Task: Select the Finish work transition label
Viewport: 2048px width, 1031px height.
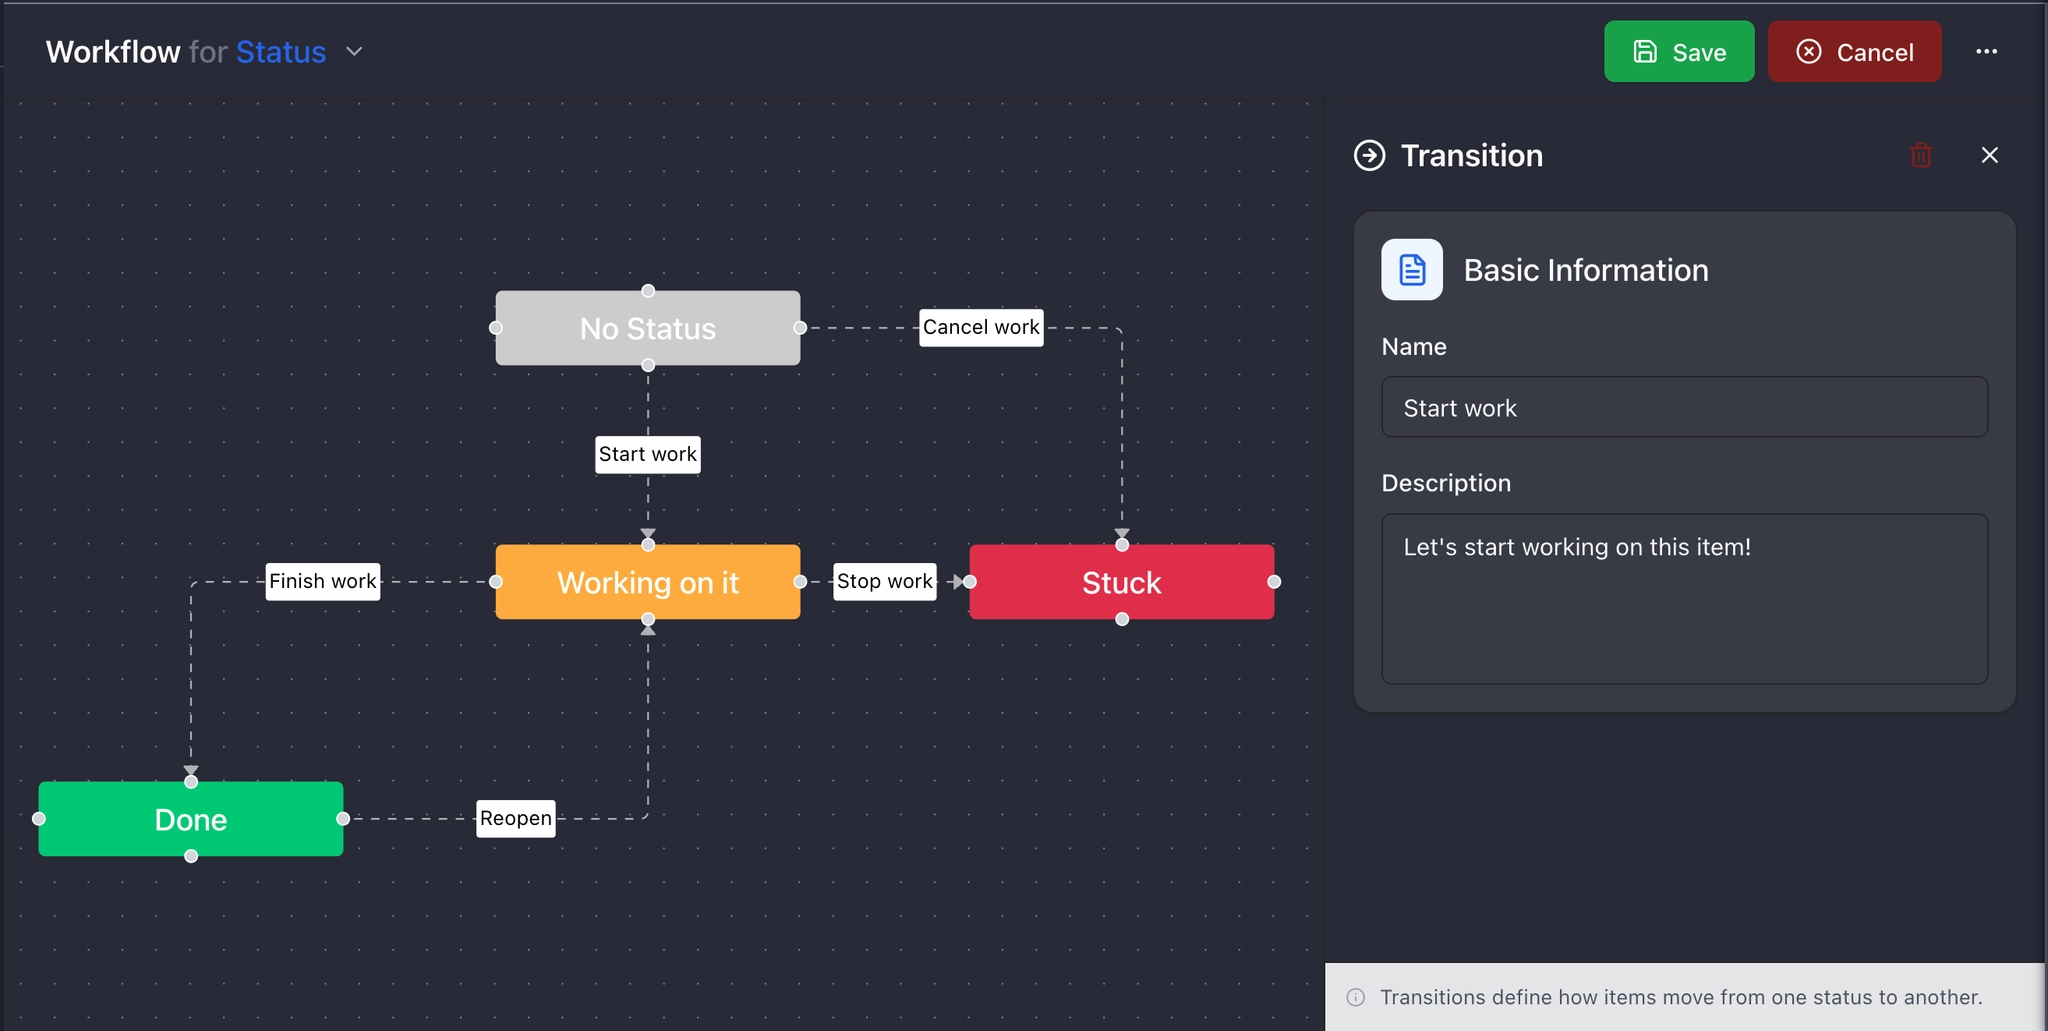Action: [x=322, y=582]
